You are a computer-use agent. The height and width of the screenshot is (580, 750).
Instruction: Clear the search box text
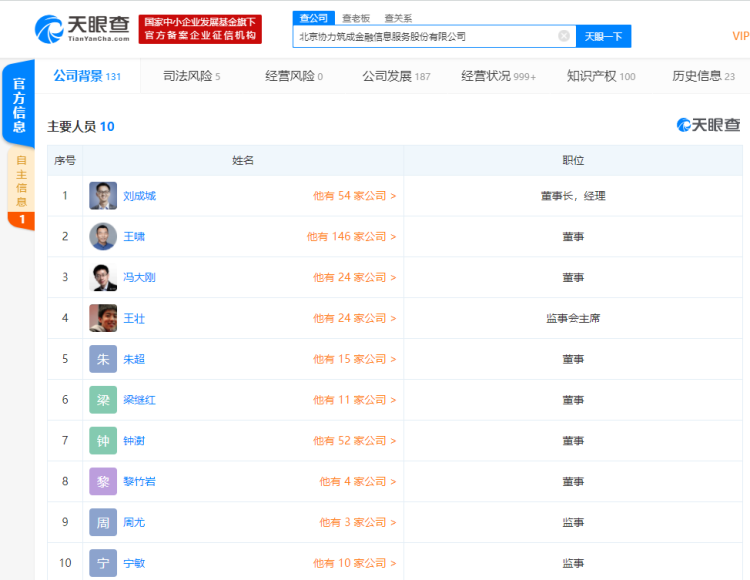coord(564,36)
